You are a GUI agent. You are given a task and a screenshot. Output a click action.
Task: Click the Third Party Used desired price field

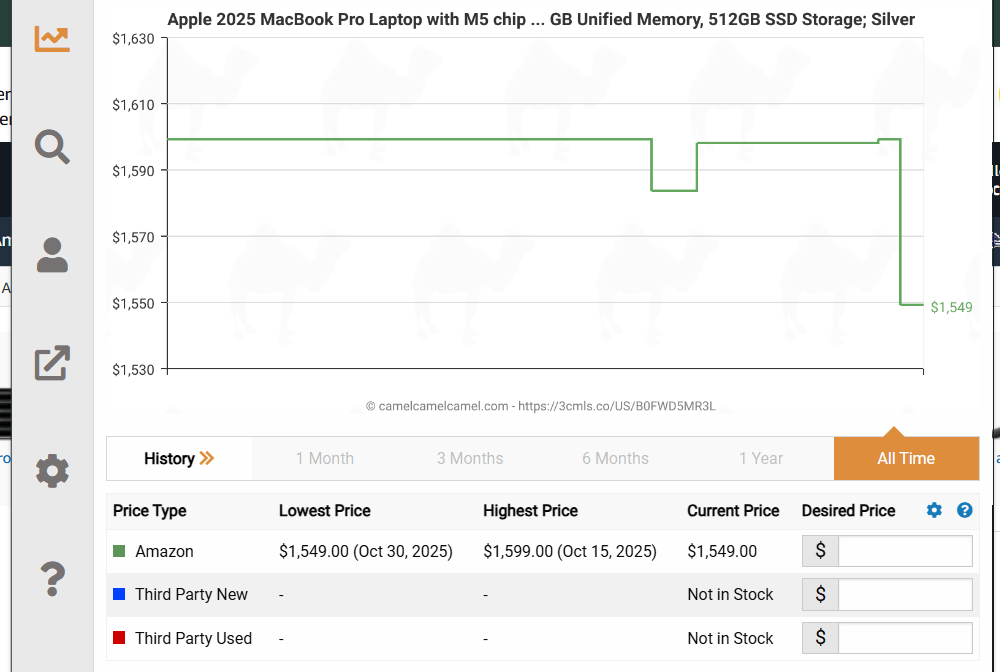coord(904,638)
